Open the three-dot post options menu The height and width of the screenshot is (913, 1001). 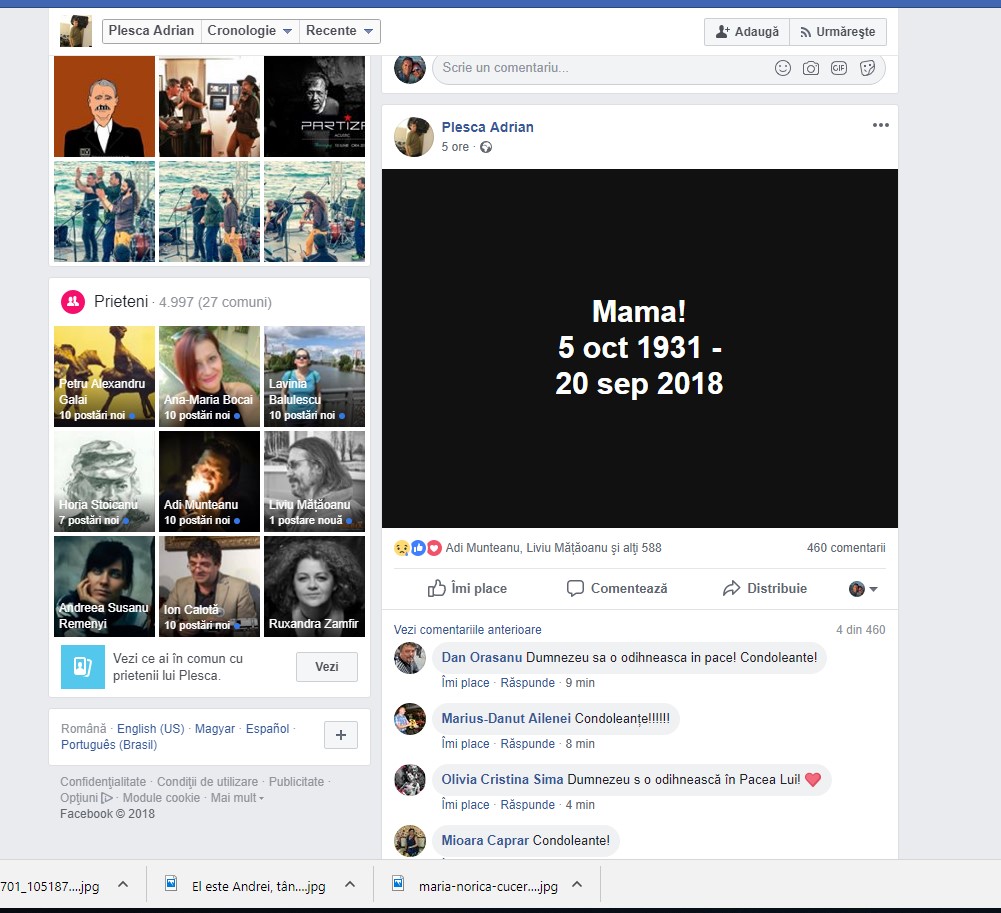[x=880, y=125]
